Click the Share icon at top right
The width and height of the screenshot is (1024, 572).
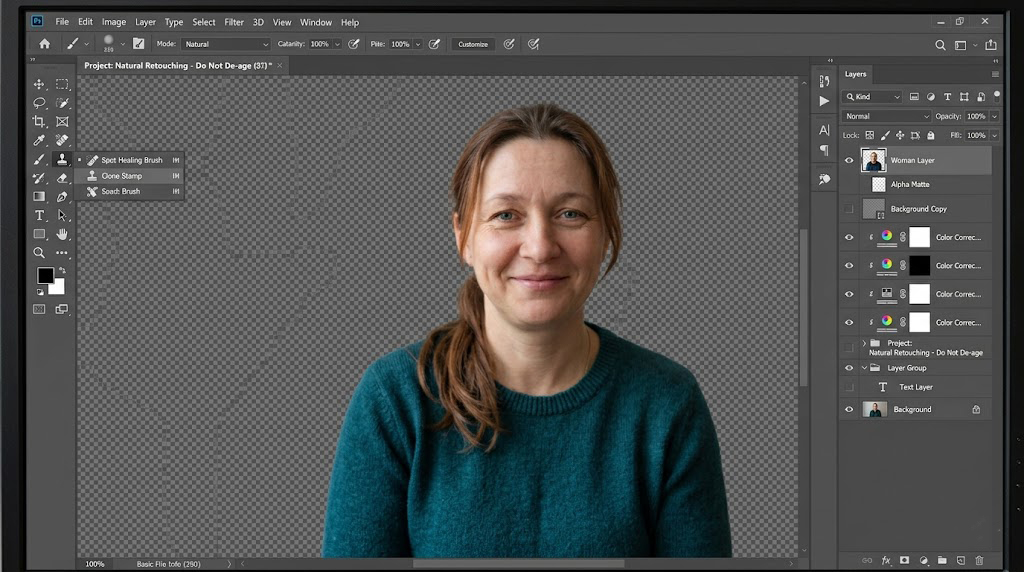click(991, 44)
